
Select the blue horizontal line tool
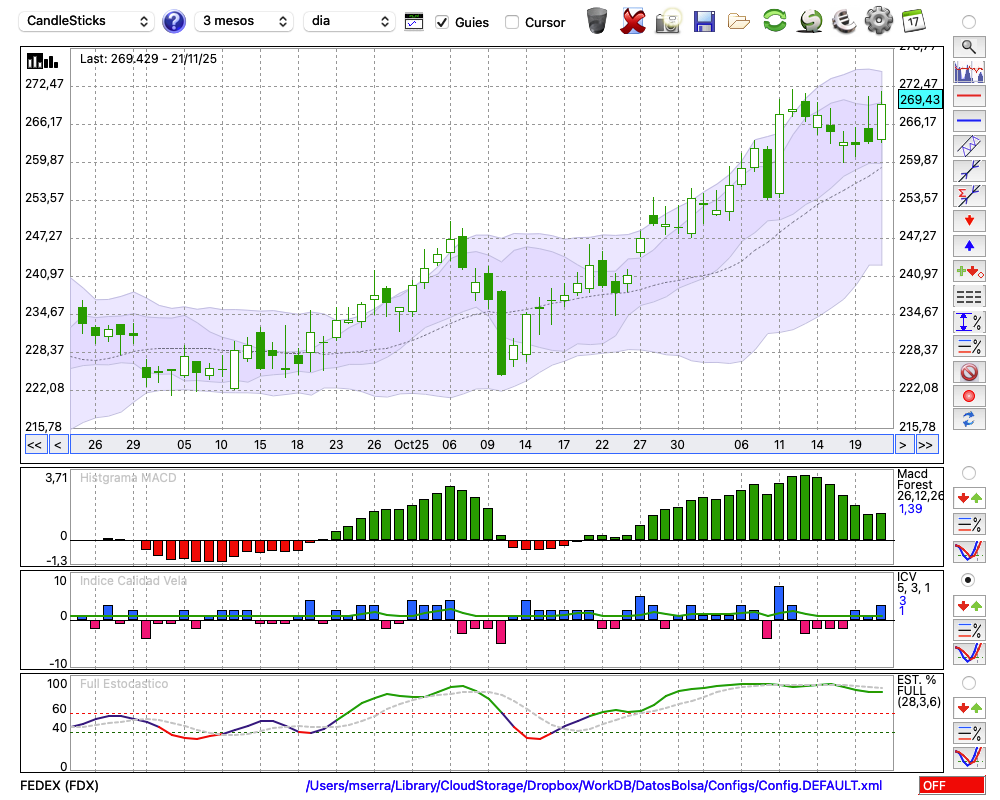point(969,121)
